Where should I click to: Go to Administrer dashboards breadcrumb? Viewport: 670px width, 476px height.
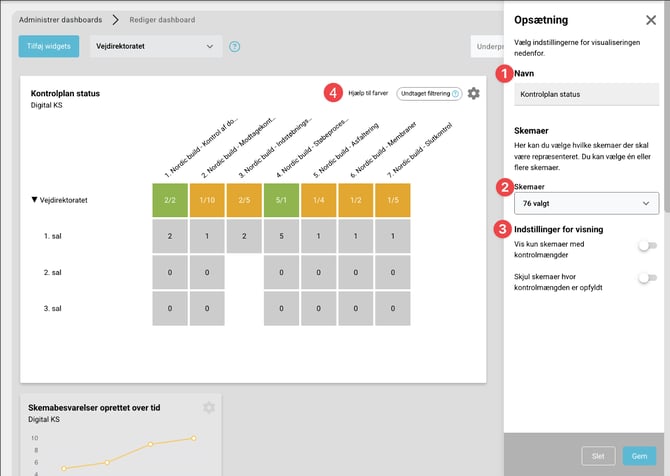(x=60, y=19)
